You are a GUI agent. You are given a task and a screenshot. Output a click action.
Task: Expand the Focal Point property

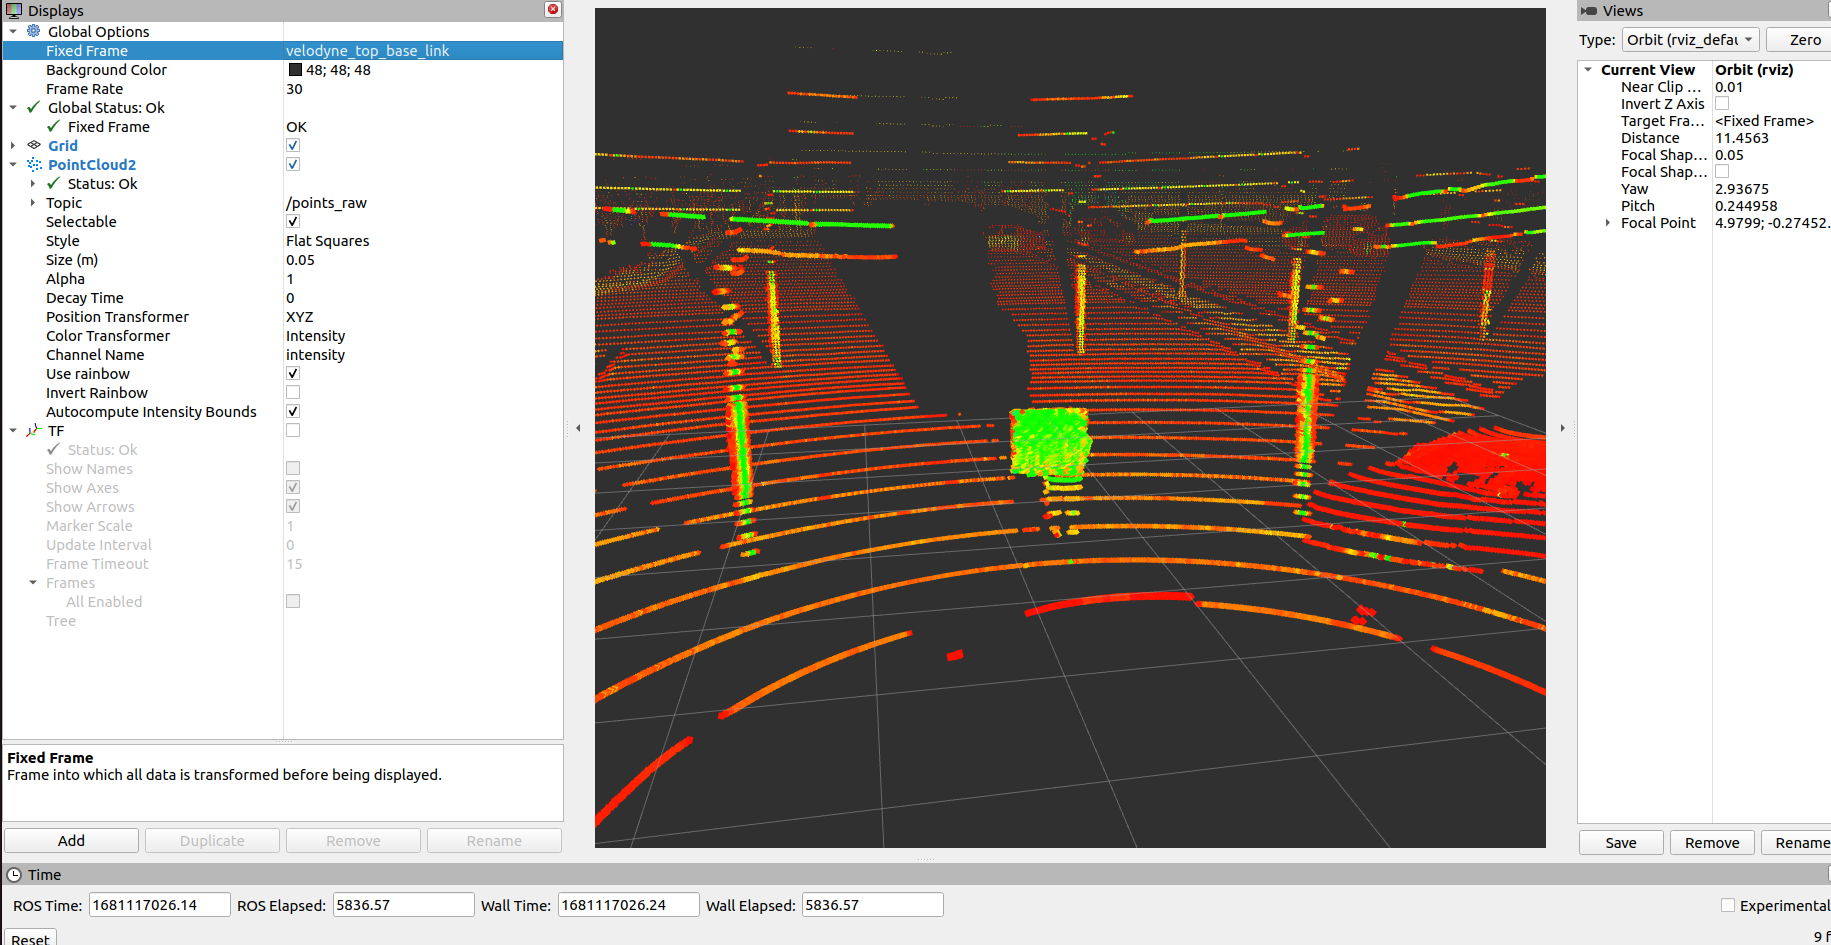click(x=1608, y=222)
